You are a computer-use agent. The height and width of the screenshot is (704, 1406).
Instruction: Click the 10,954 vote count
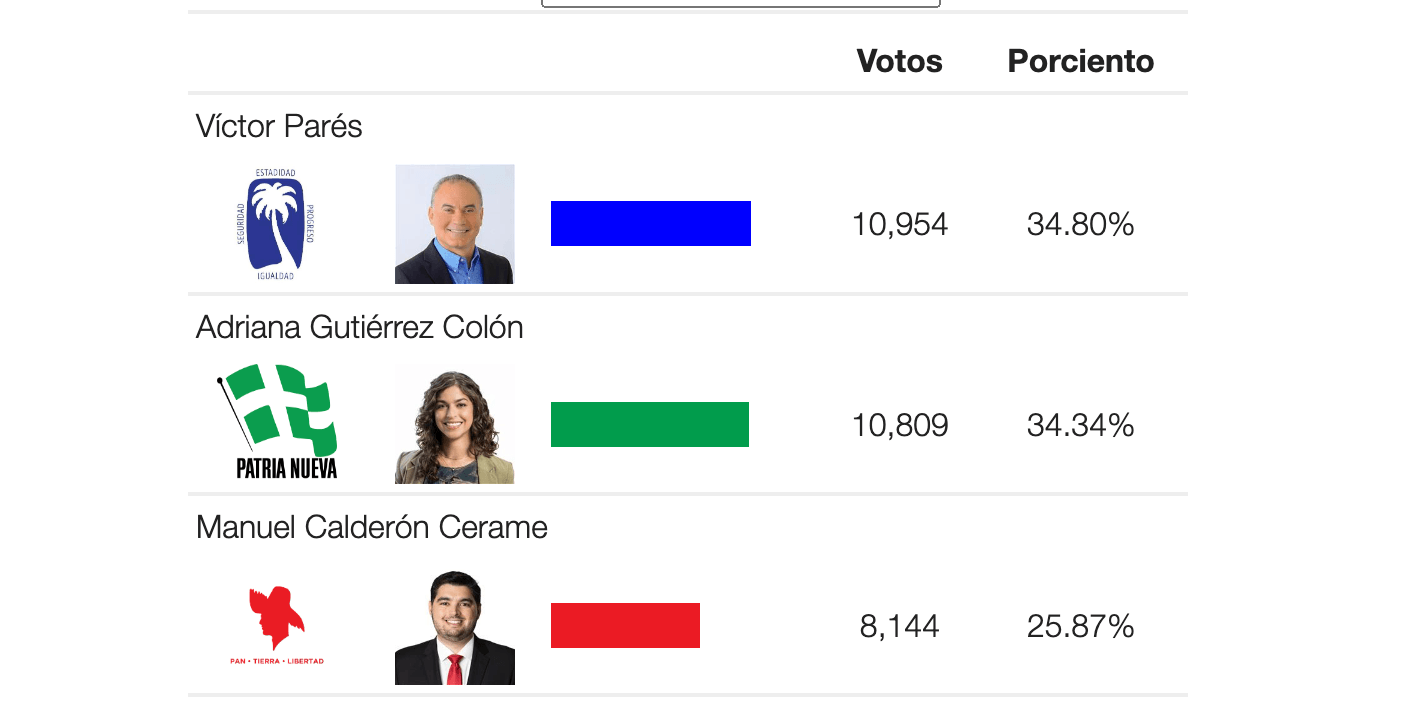tap(899, 224)
